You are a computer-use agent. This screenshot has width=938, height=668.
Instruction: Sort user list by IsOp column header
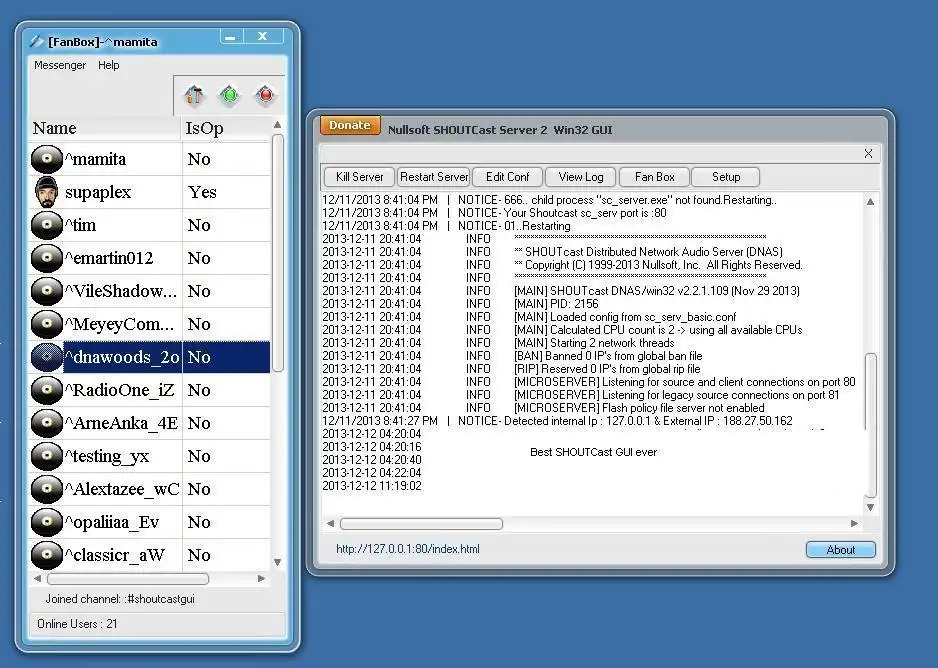(226, 128)
